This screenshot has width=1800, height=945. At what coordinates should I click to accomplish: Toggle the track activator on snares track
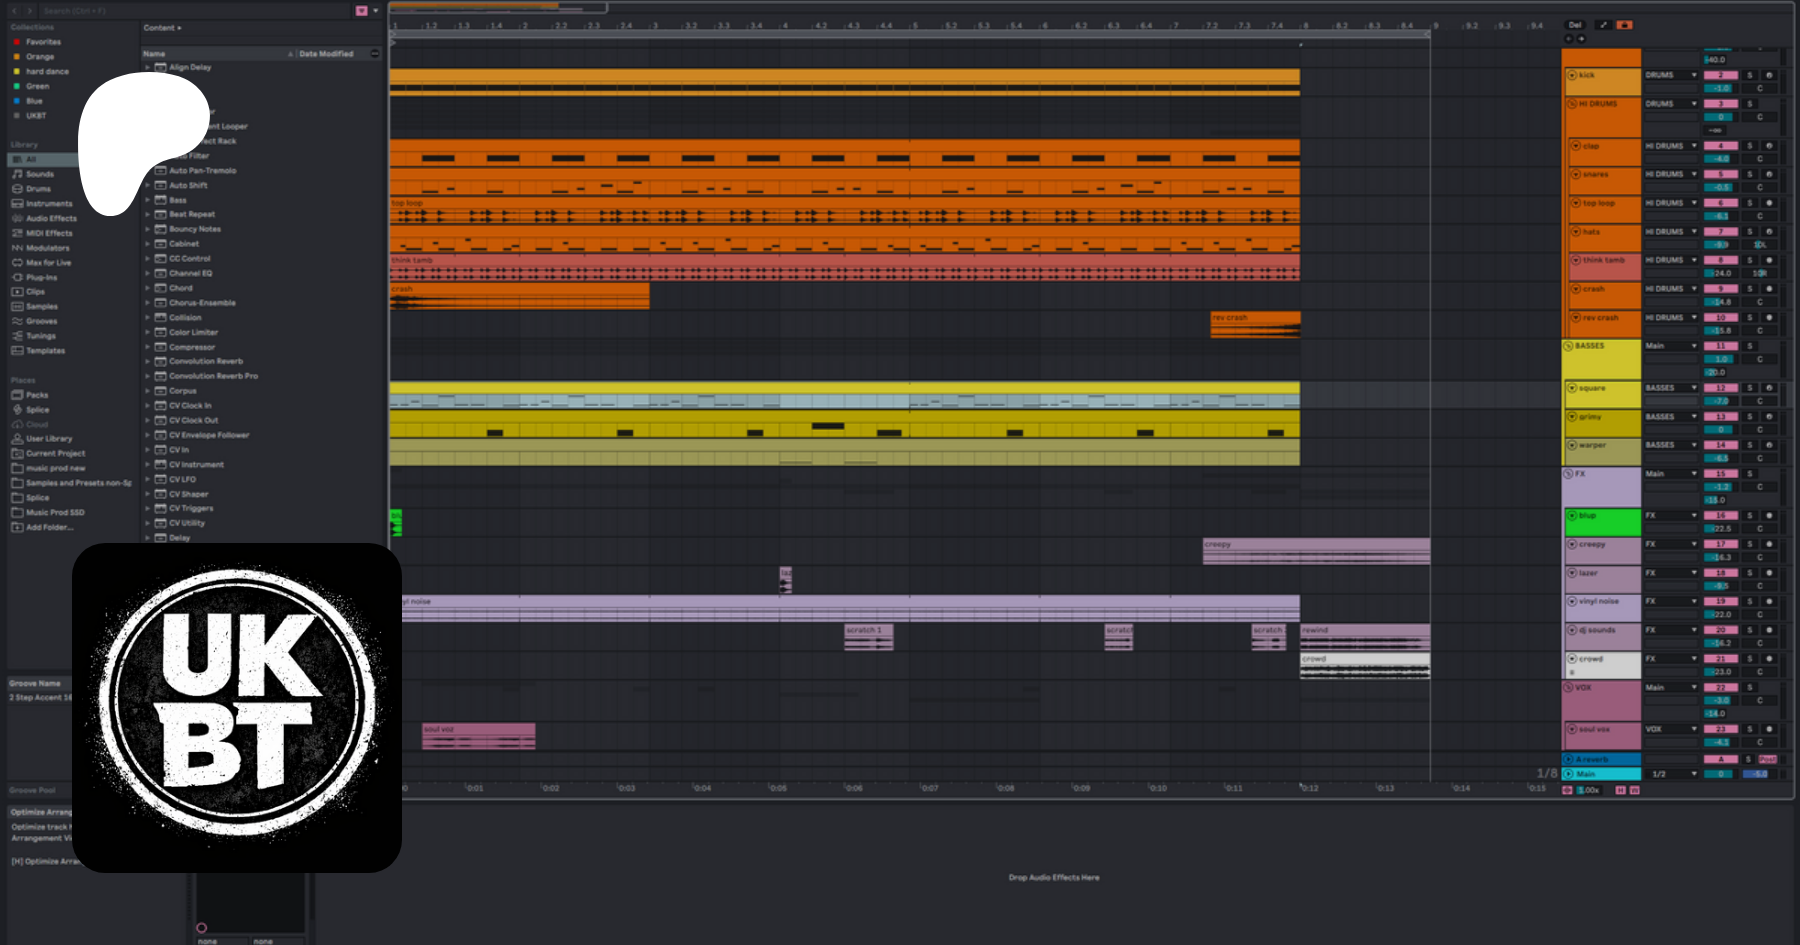[1720, 174]
